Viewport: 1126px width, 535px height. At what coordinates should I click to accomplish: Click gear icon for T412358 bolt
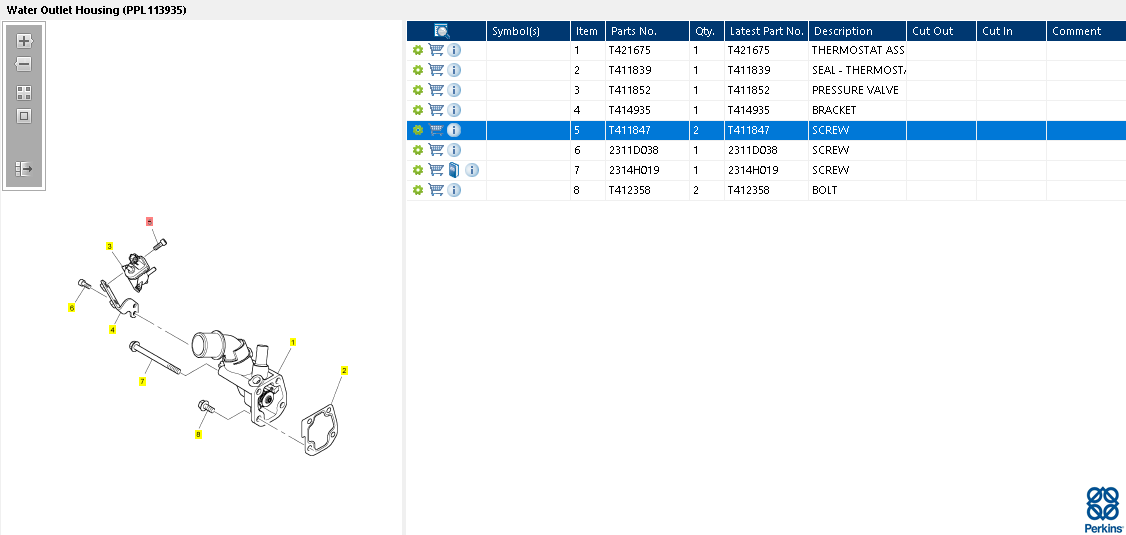(x=418, y=190)
